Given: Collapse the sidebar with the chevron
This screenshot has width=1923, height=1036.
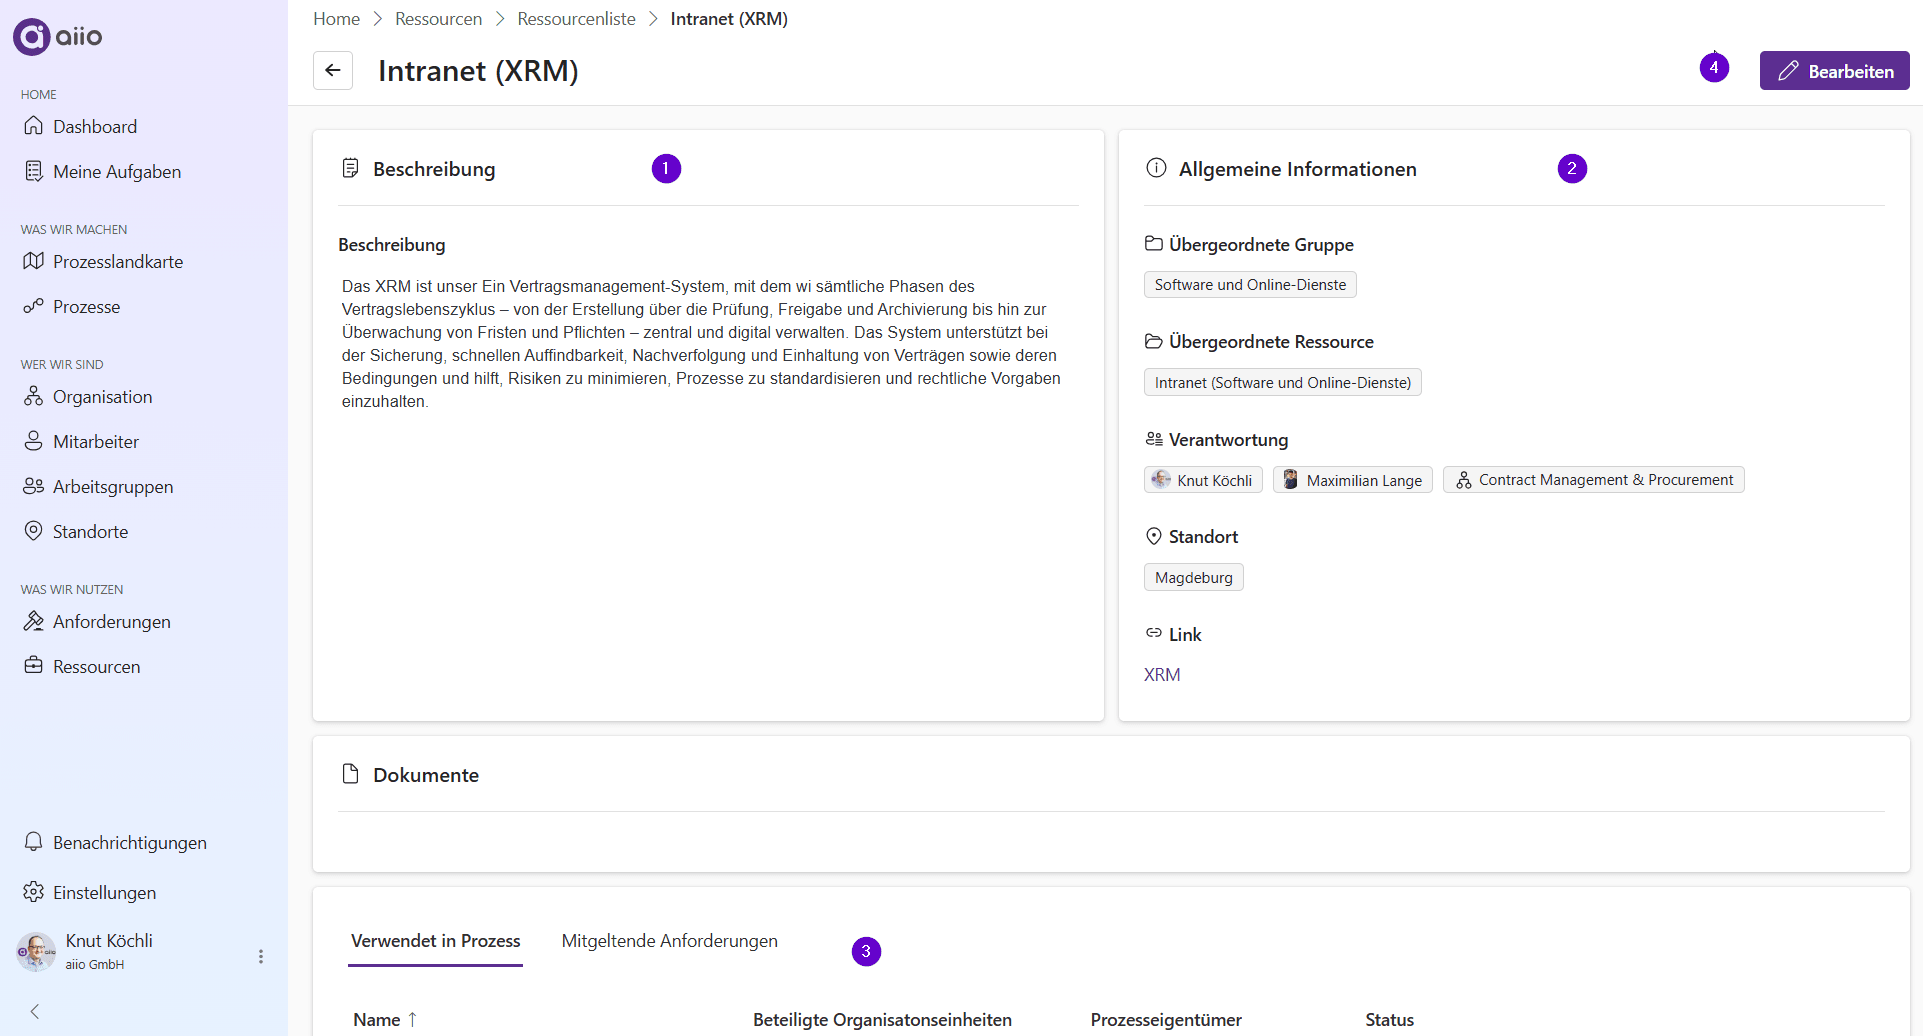Looking at the screenshot, I should 35,1012.
